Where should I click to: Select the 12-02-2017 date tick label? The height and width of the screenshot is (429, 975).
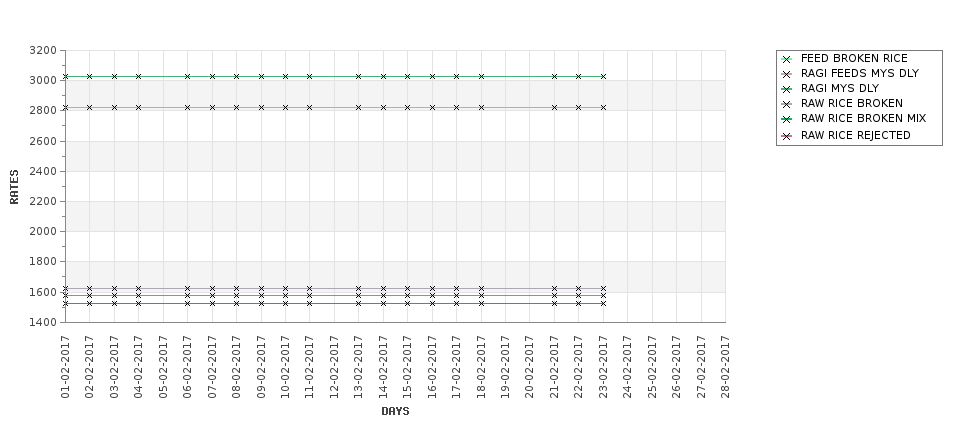(334, 365)
